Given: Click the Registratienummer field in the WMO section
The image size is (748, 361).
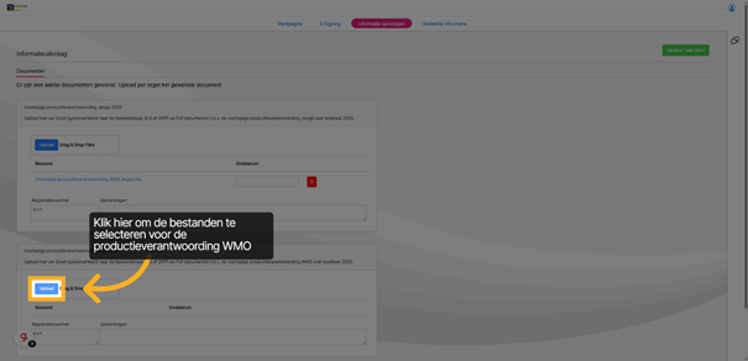Looking at the screenshot, I should click(x=65, y=336).
